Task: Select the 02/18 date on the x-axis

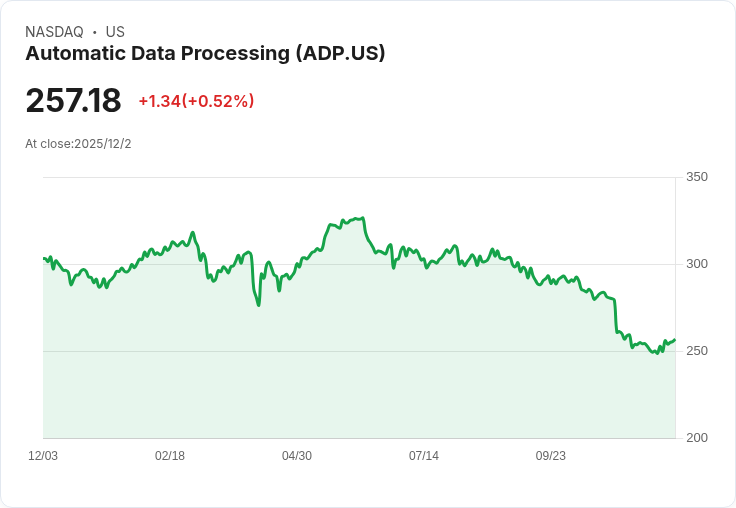Action: (x=170, y=456)
